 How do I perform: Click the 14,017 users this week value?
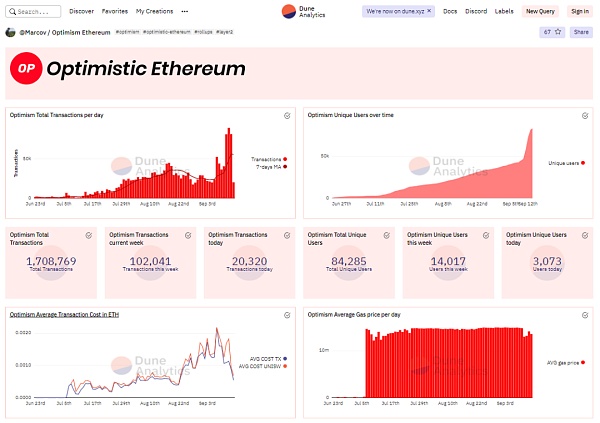pos(448,261)
